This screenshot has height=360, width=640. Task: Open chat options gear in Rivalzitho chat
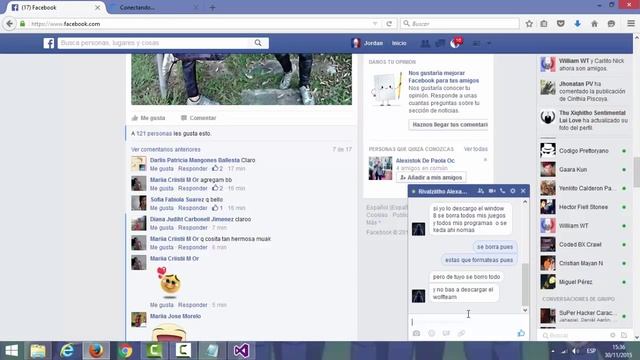(x=513, y=191)
